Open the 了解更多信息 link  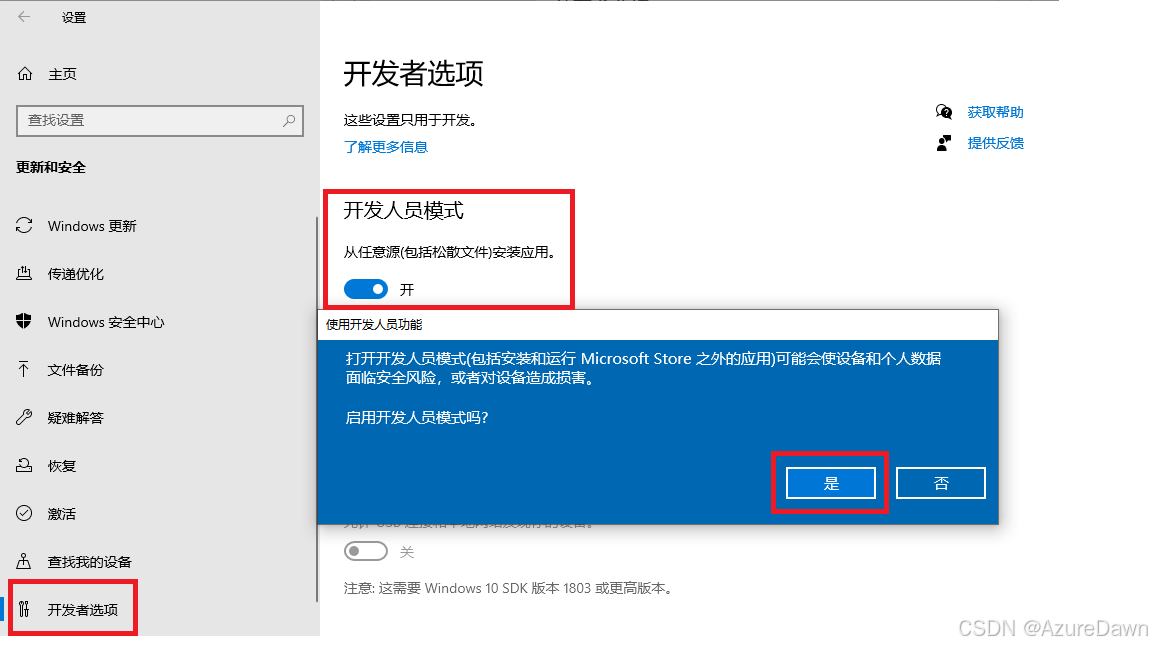click(x=386, y=147)
